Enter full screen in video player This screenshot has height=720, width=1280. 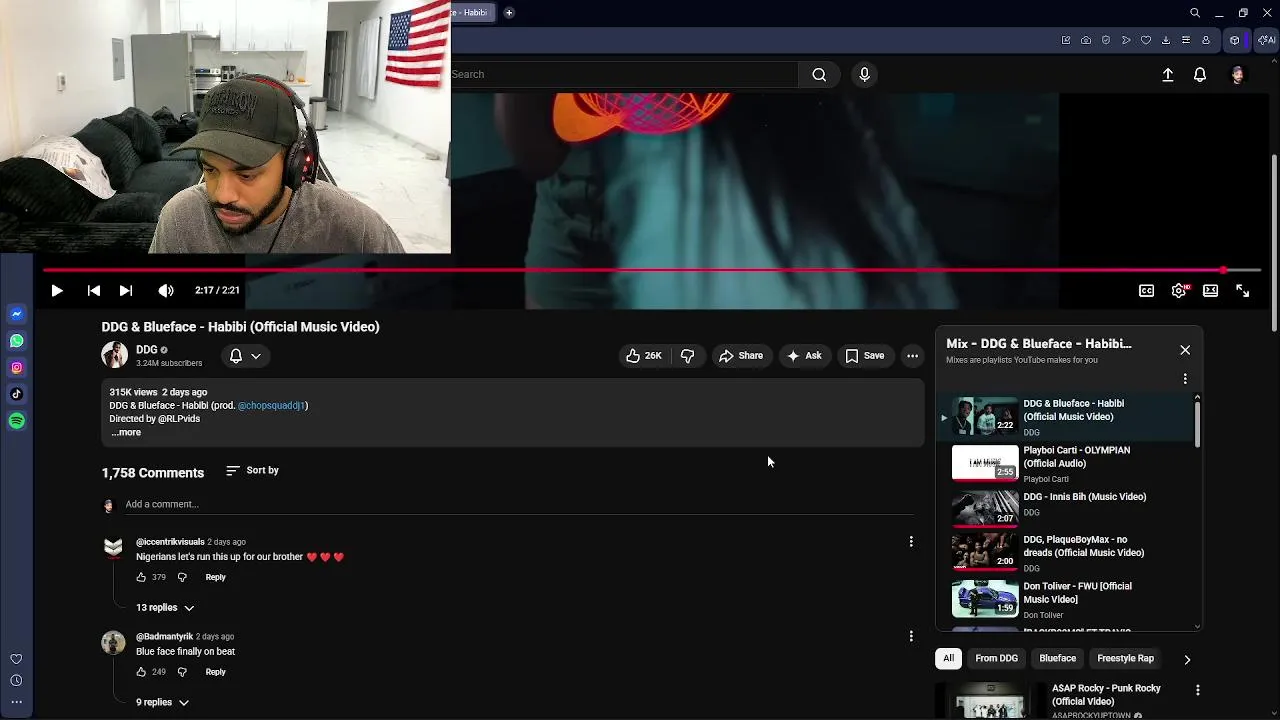[x=1243, y=291]
